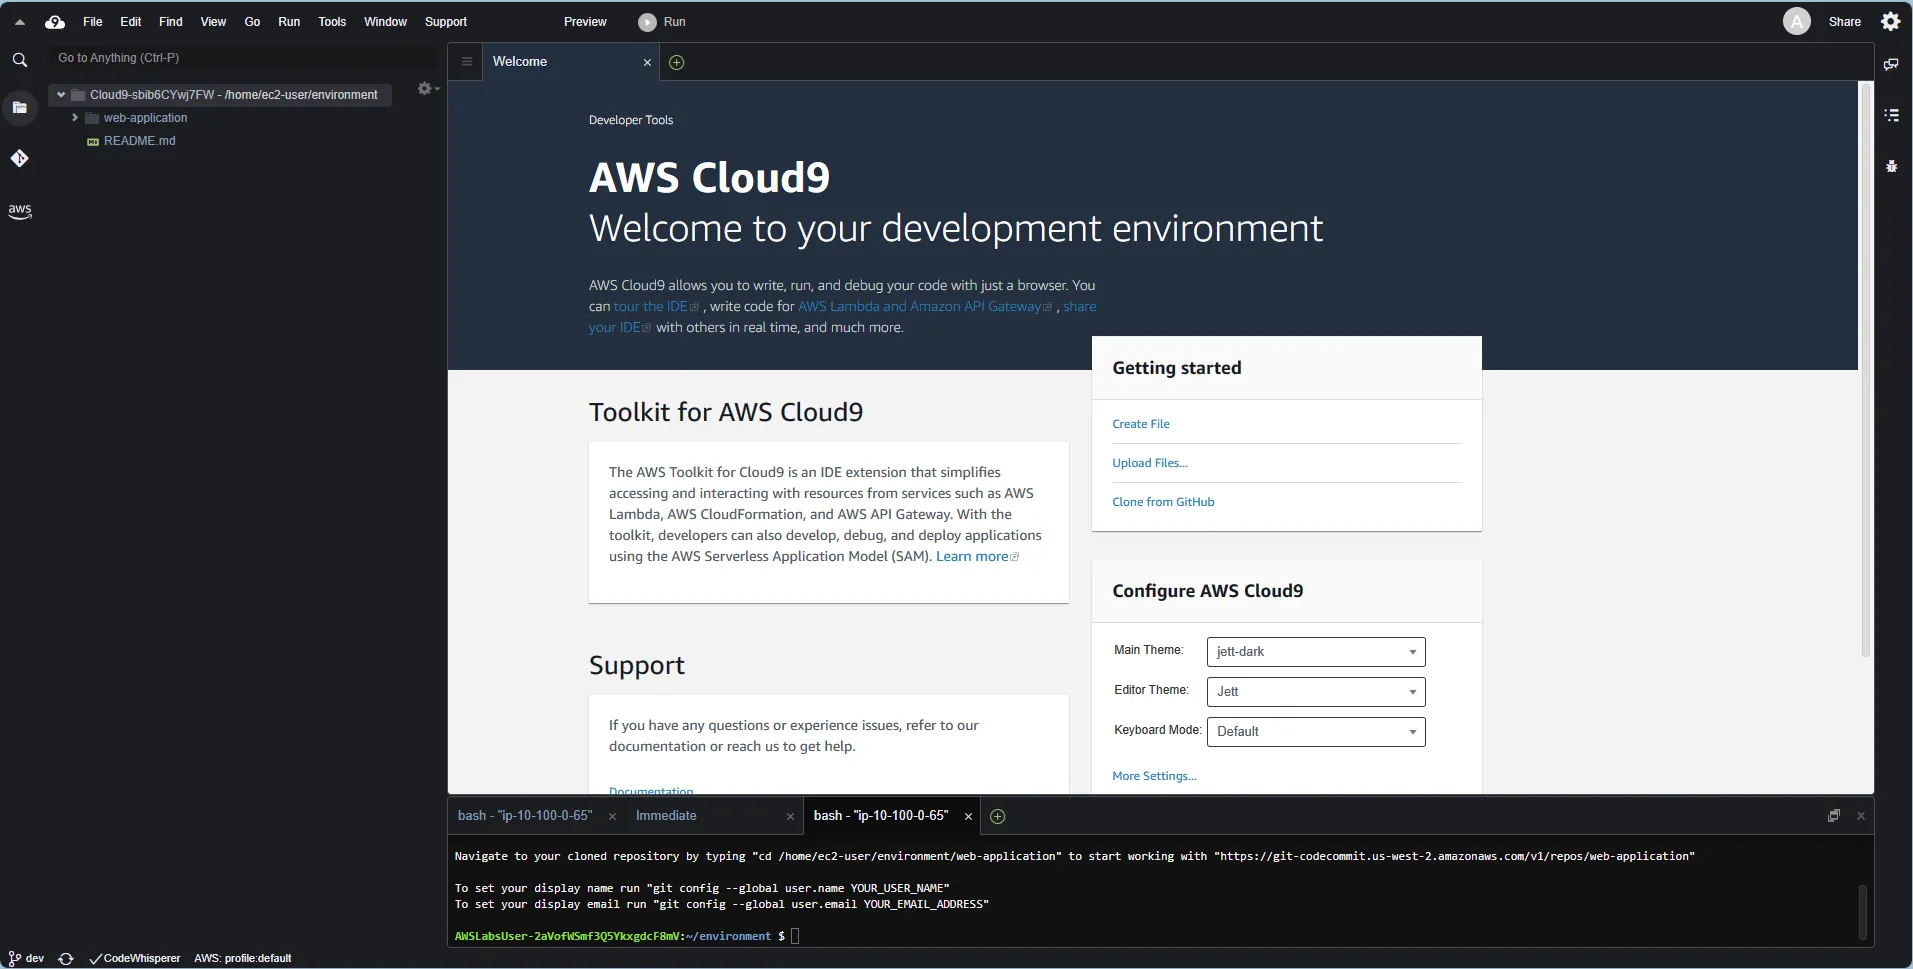Collapse the Cloud9 root environment folder
The height and width of the screenshot is (969, 1913).
61,95
